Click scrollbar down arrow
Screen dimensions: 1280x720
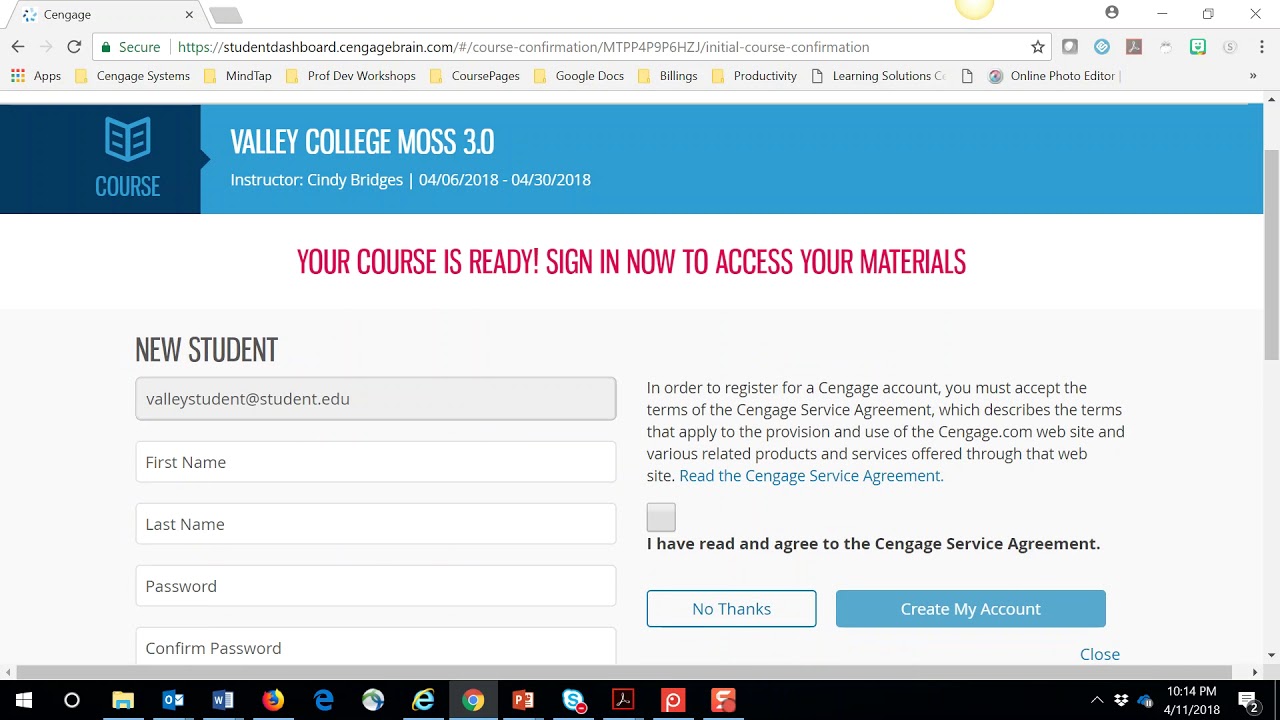(x=1272, y=656)
